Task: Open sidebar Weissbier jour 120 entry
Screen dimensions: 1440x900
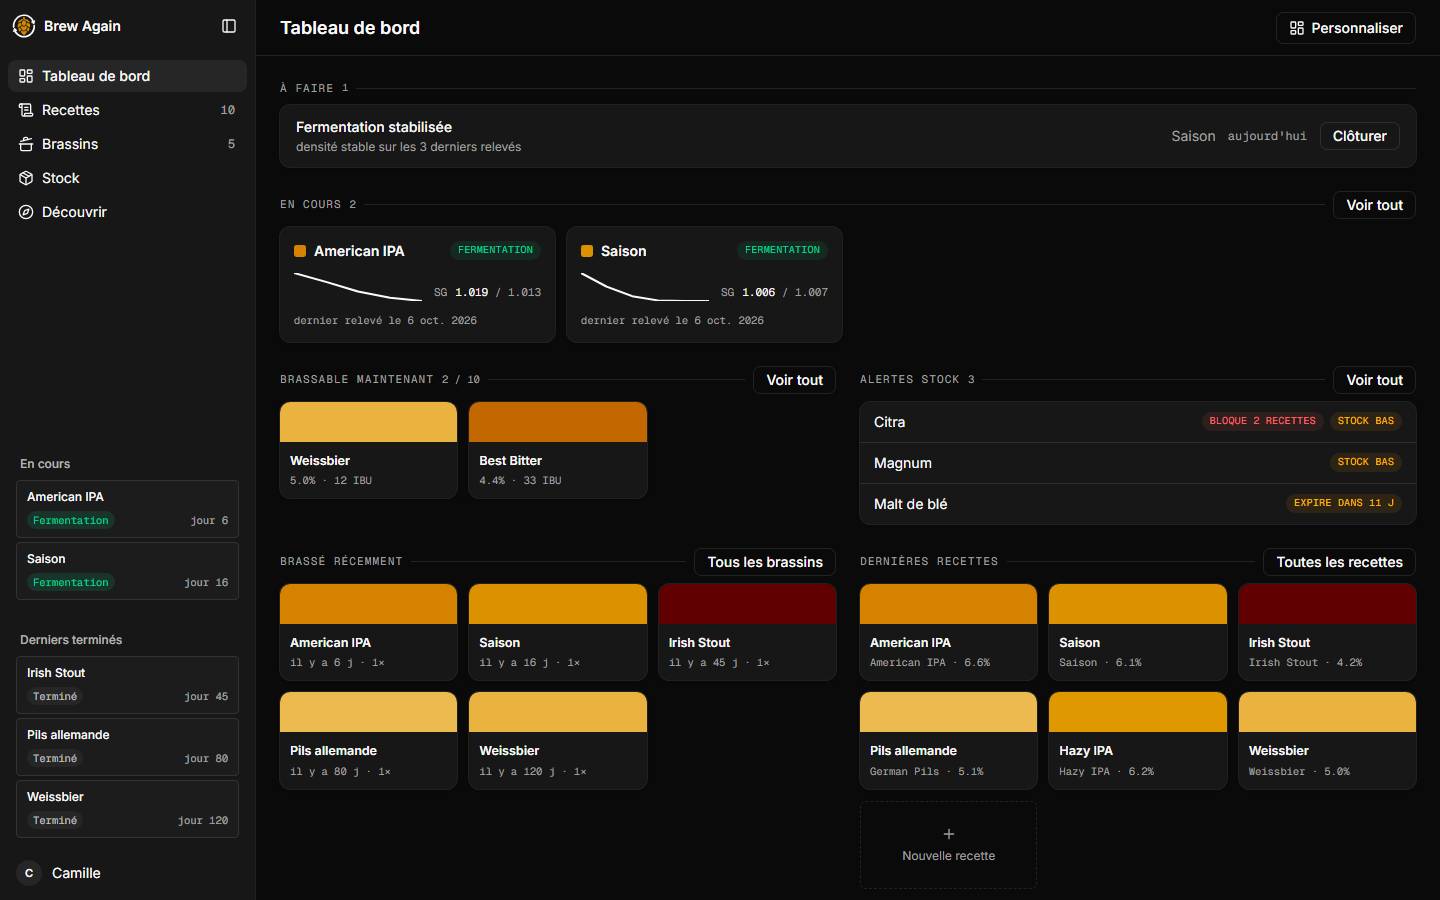Action: click(127, 809)
